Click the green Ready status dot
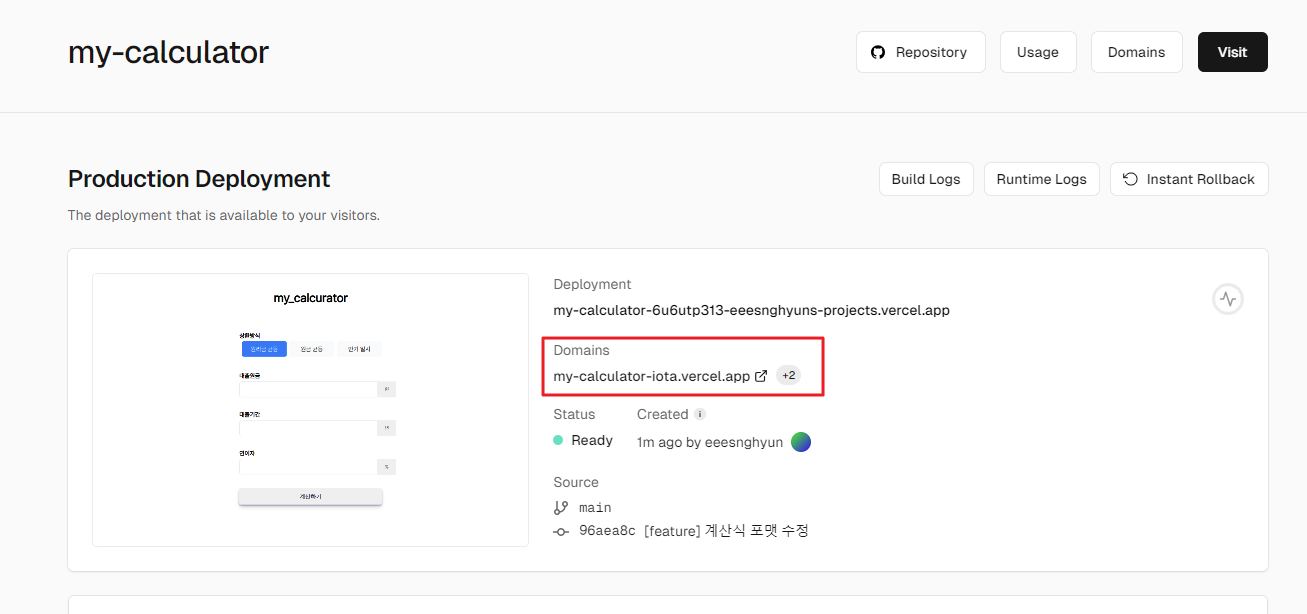This screenshot has width=1307, height=614. (558, 441)
